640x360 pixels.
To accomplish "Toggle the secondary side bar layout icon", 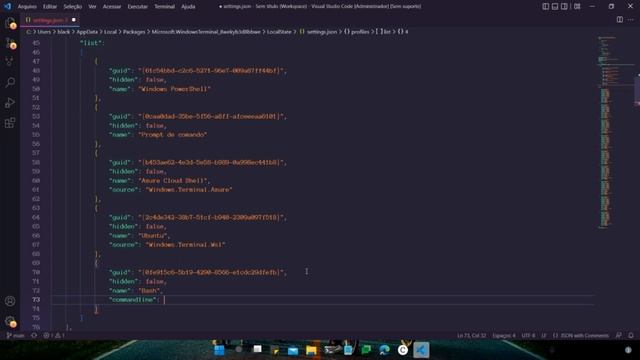I will 564,6.
